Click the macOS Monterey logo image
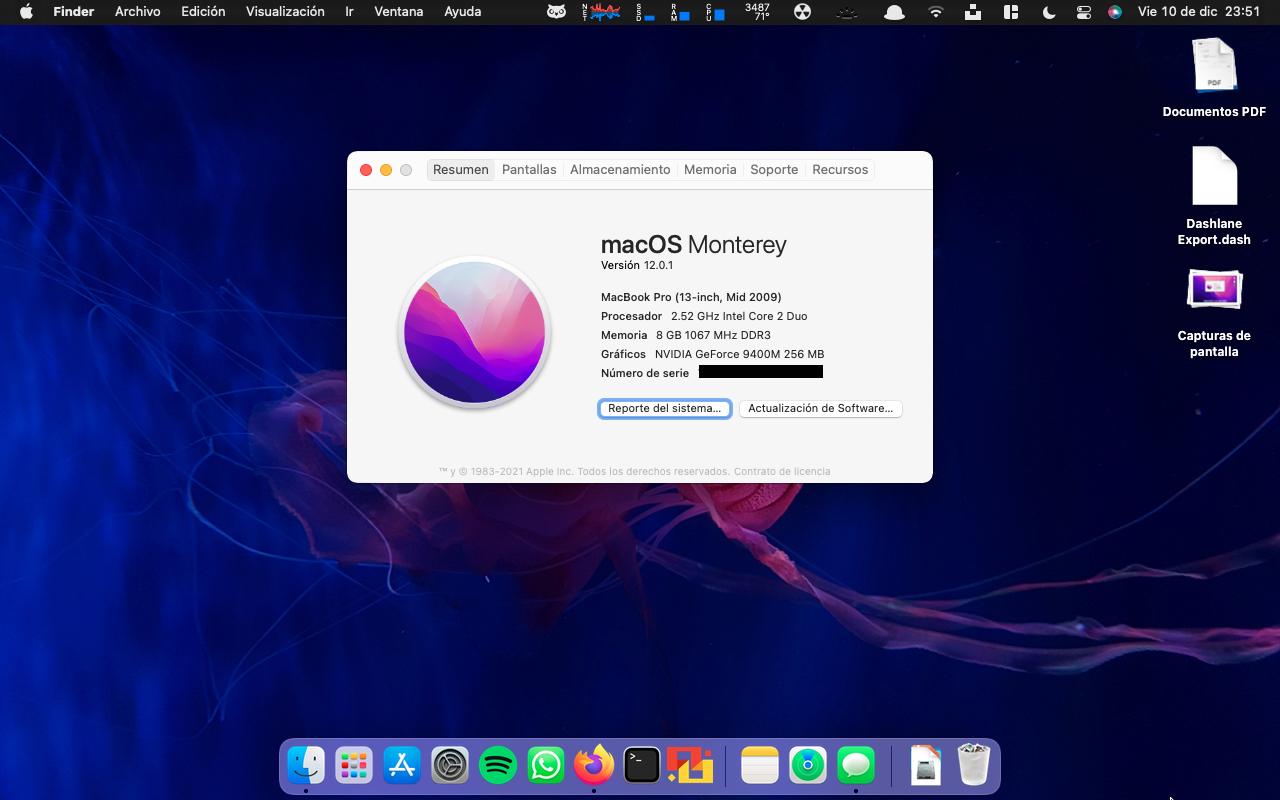1280x800 pixels. pos(474,332)
